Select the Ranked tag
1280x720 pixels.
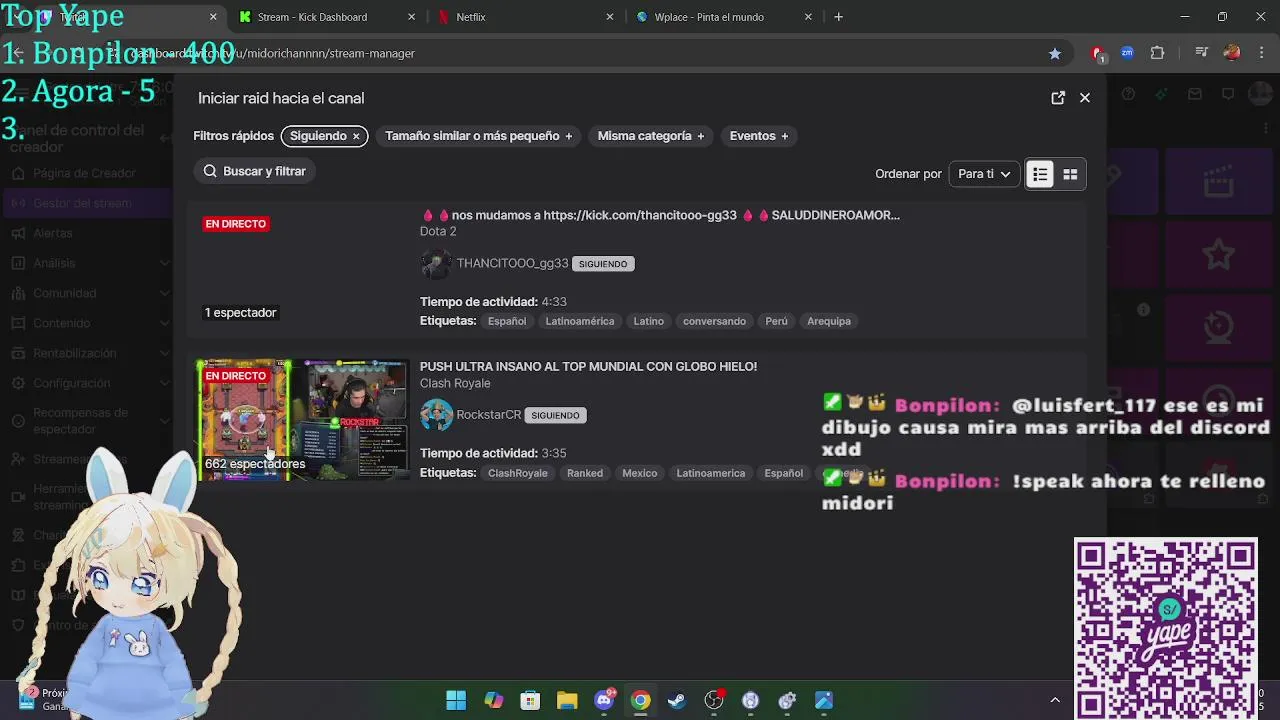(x=585, y=473)
